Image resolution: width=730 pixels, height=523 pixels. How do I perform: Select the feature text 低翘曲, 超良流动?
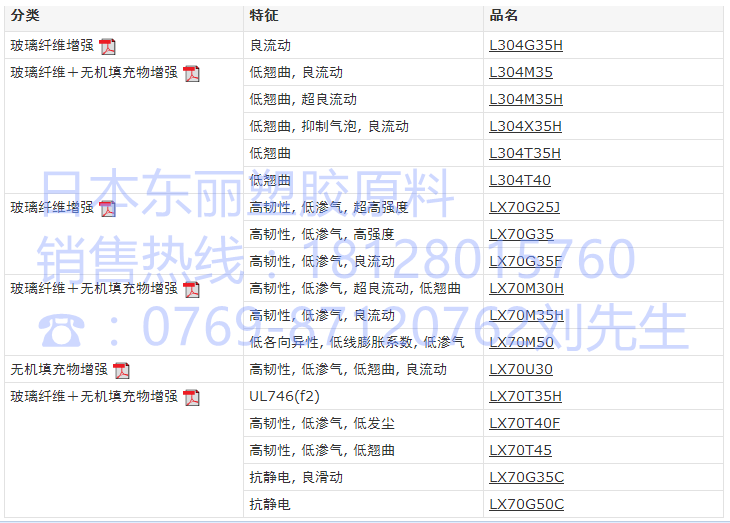(x=303, y=99)
